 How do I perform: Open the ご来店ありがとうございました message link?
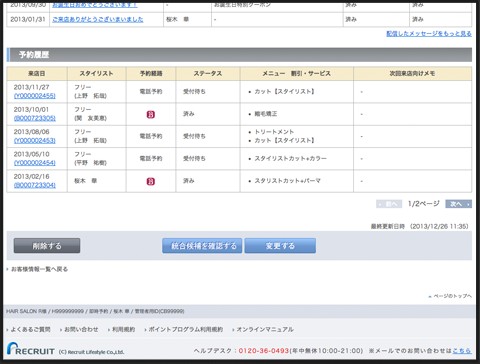(98, 19)
